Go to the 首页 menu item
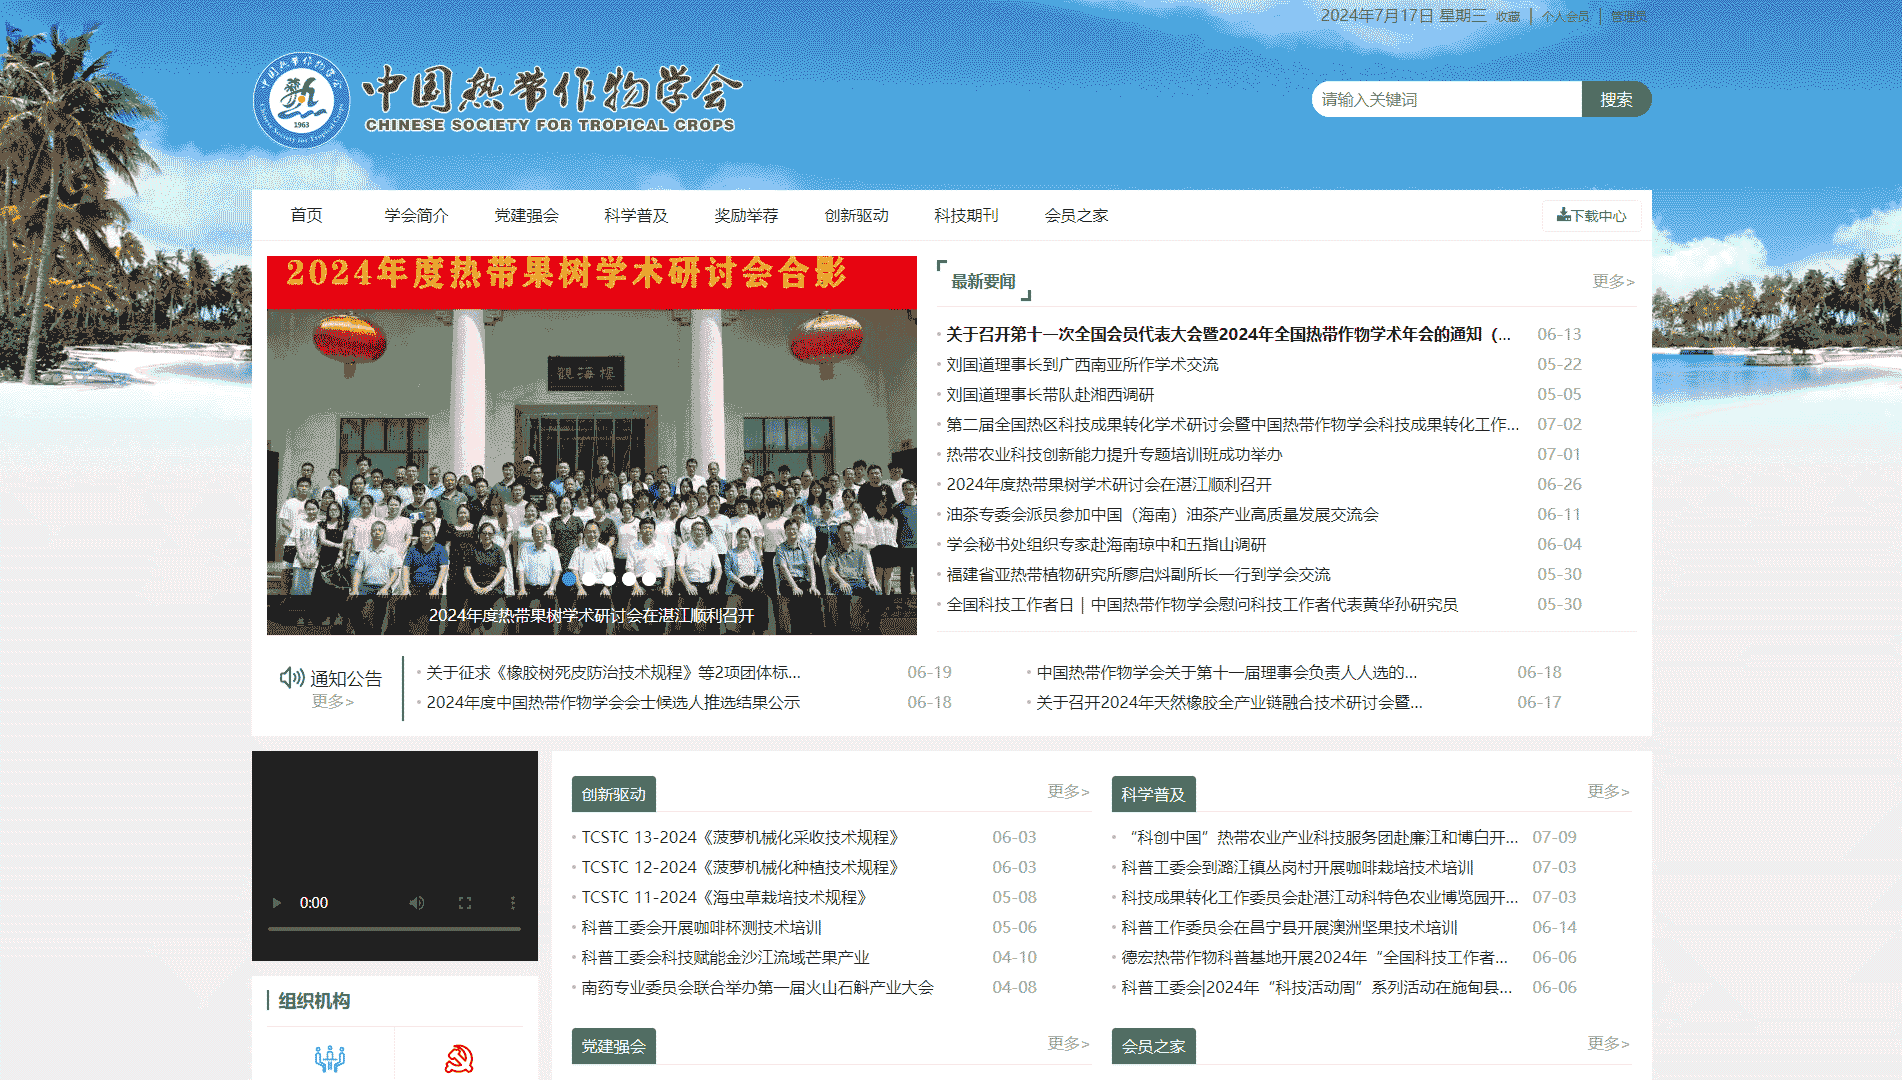Viewport: 1902px width, 1080px height. (307, 216)
